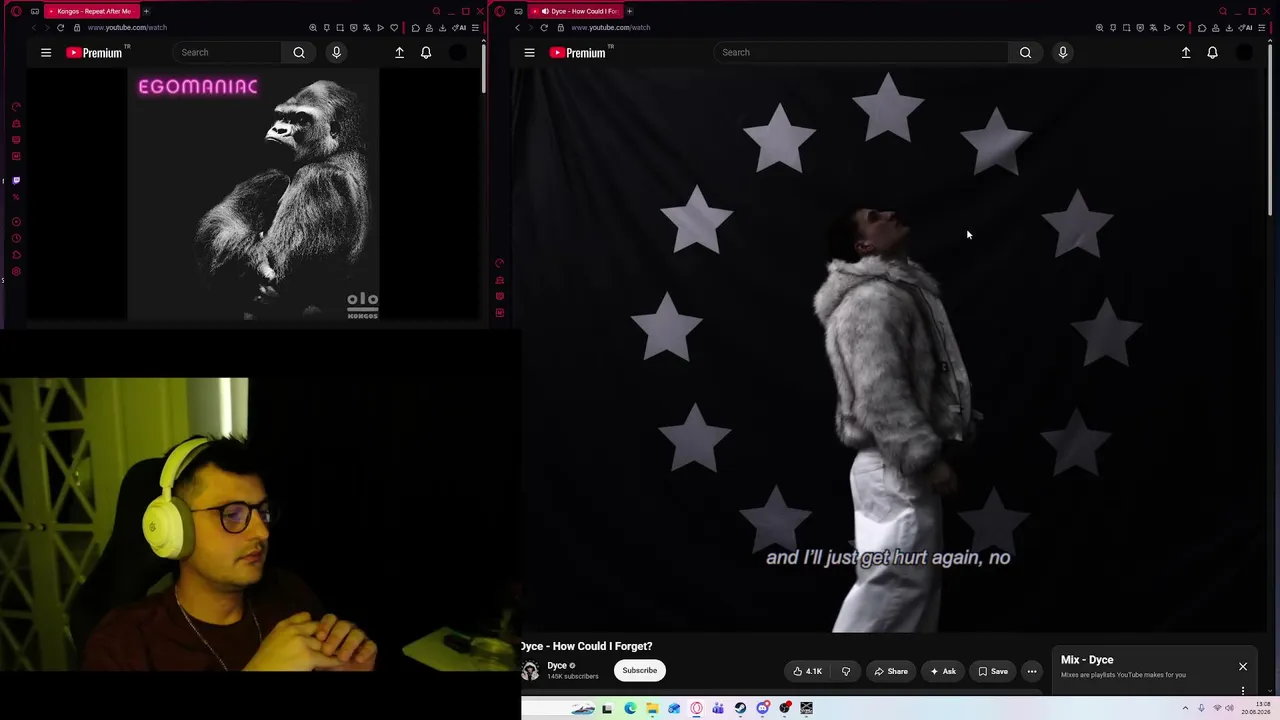Open extensions cube icon in Dyce window

click(x=1202, y=27)
